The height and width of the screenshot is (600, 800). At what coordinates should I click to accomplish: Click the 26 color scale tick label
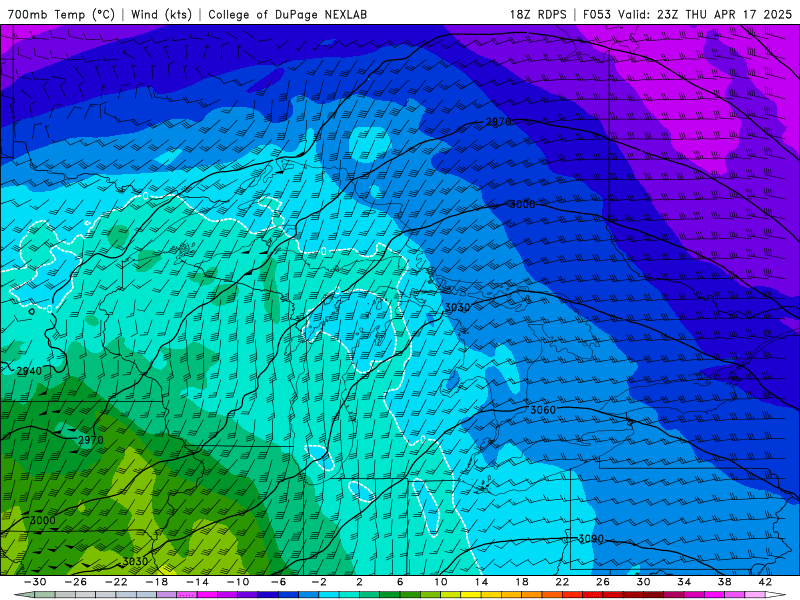[603, 582]
